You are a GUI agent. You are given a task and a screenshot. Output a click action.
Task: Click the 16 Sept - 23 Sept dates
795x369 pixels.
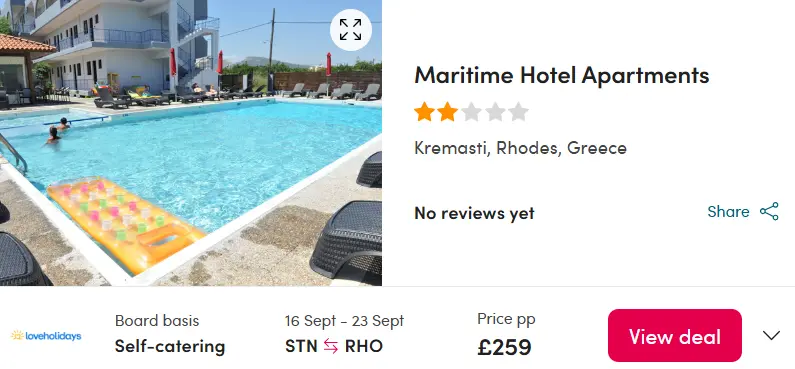pos(344,321)
